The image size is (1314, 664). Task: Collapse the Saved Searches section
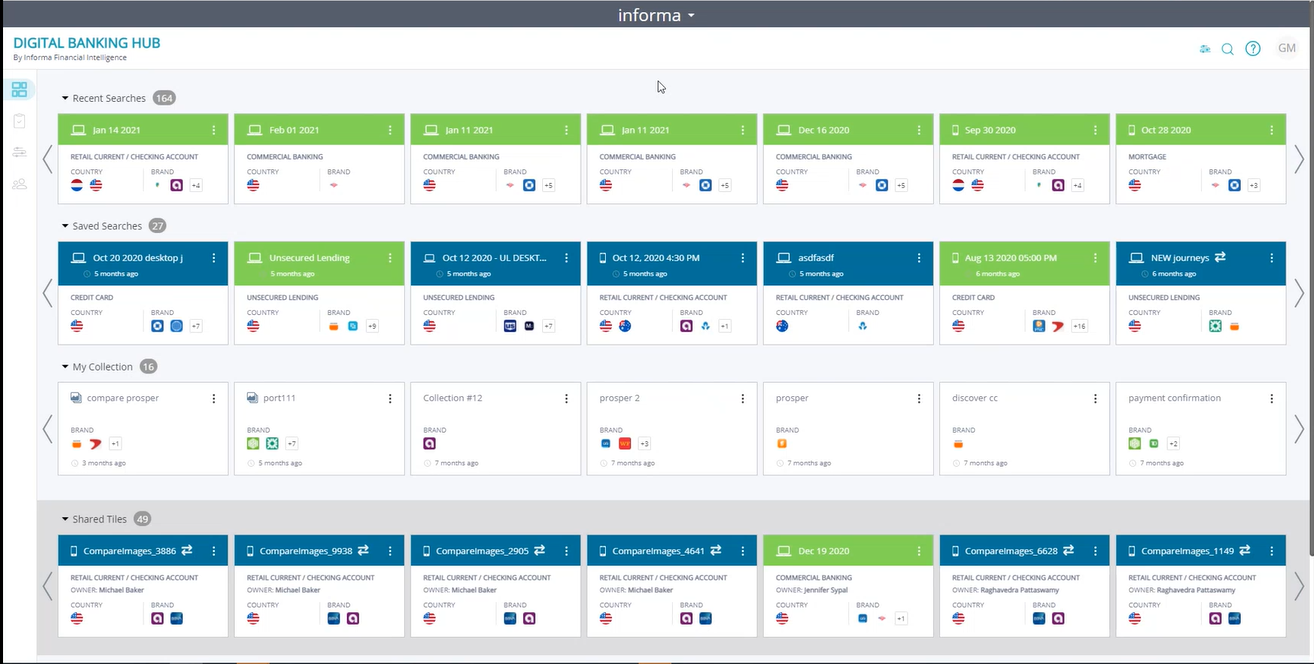click(x=66, y=226)
